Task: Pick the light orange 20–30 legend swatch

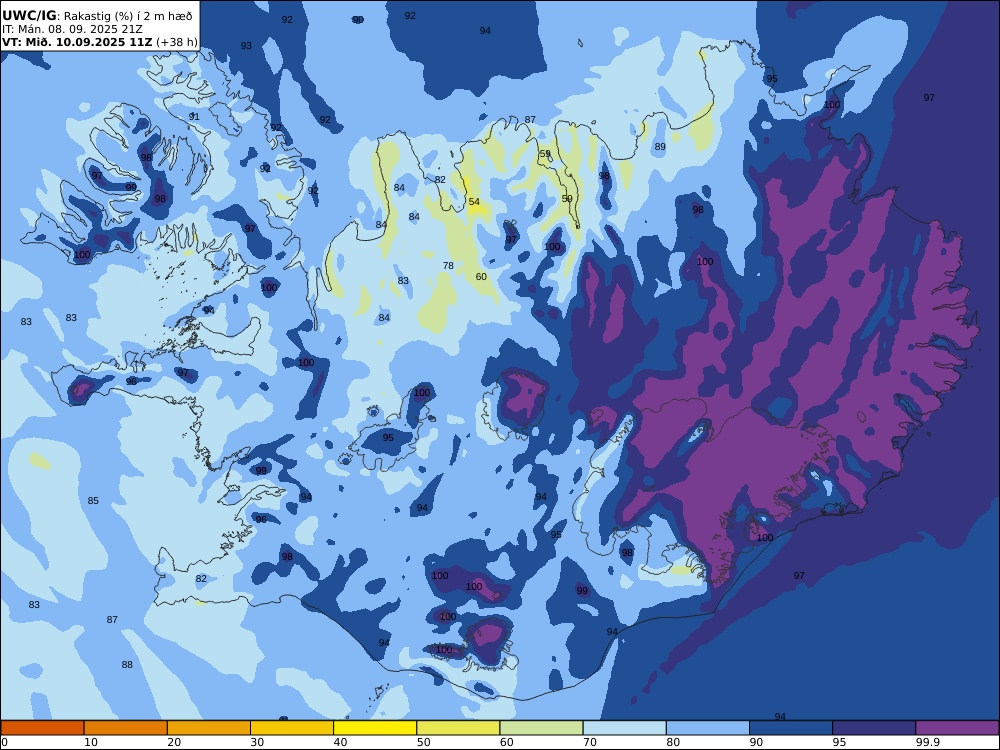Action: coord(209,728)
